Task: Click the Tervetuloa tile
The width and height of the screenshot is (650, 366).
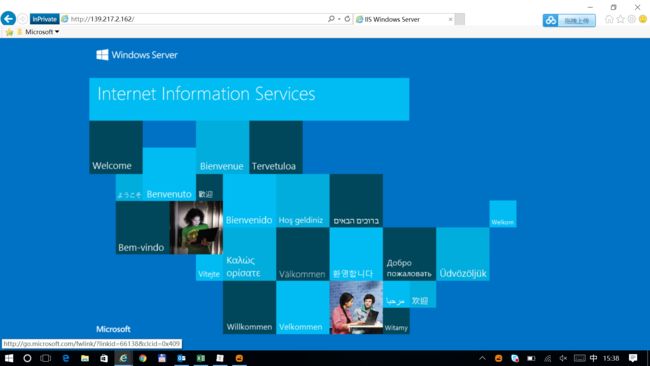Action: [276, 147]
